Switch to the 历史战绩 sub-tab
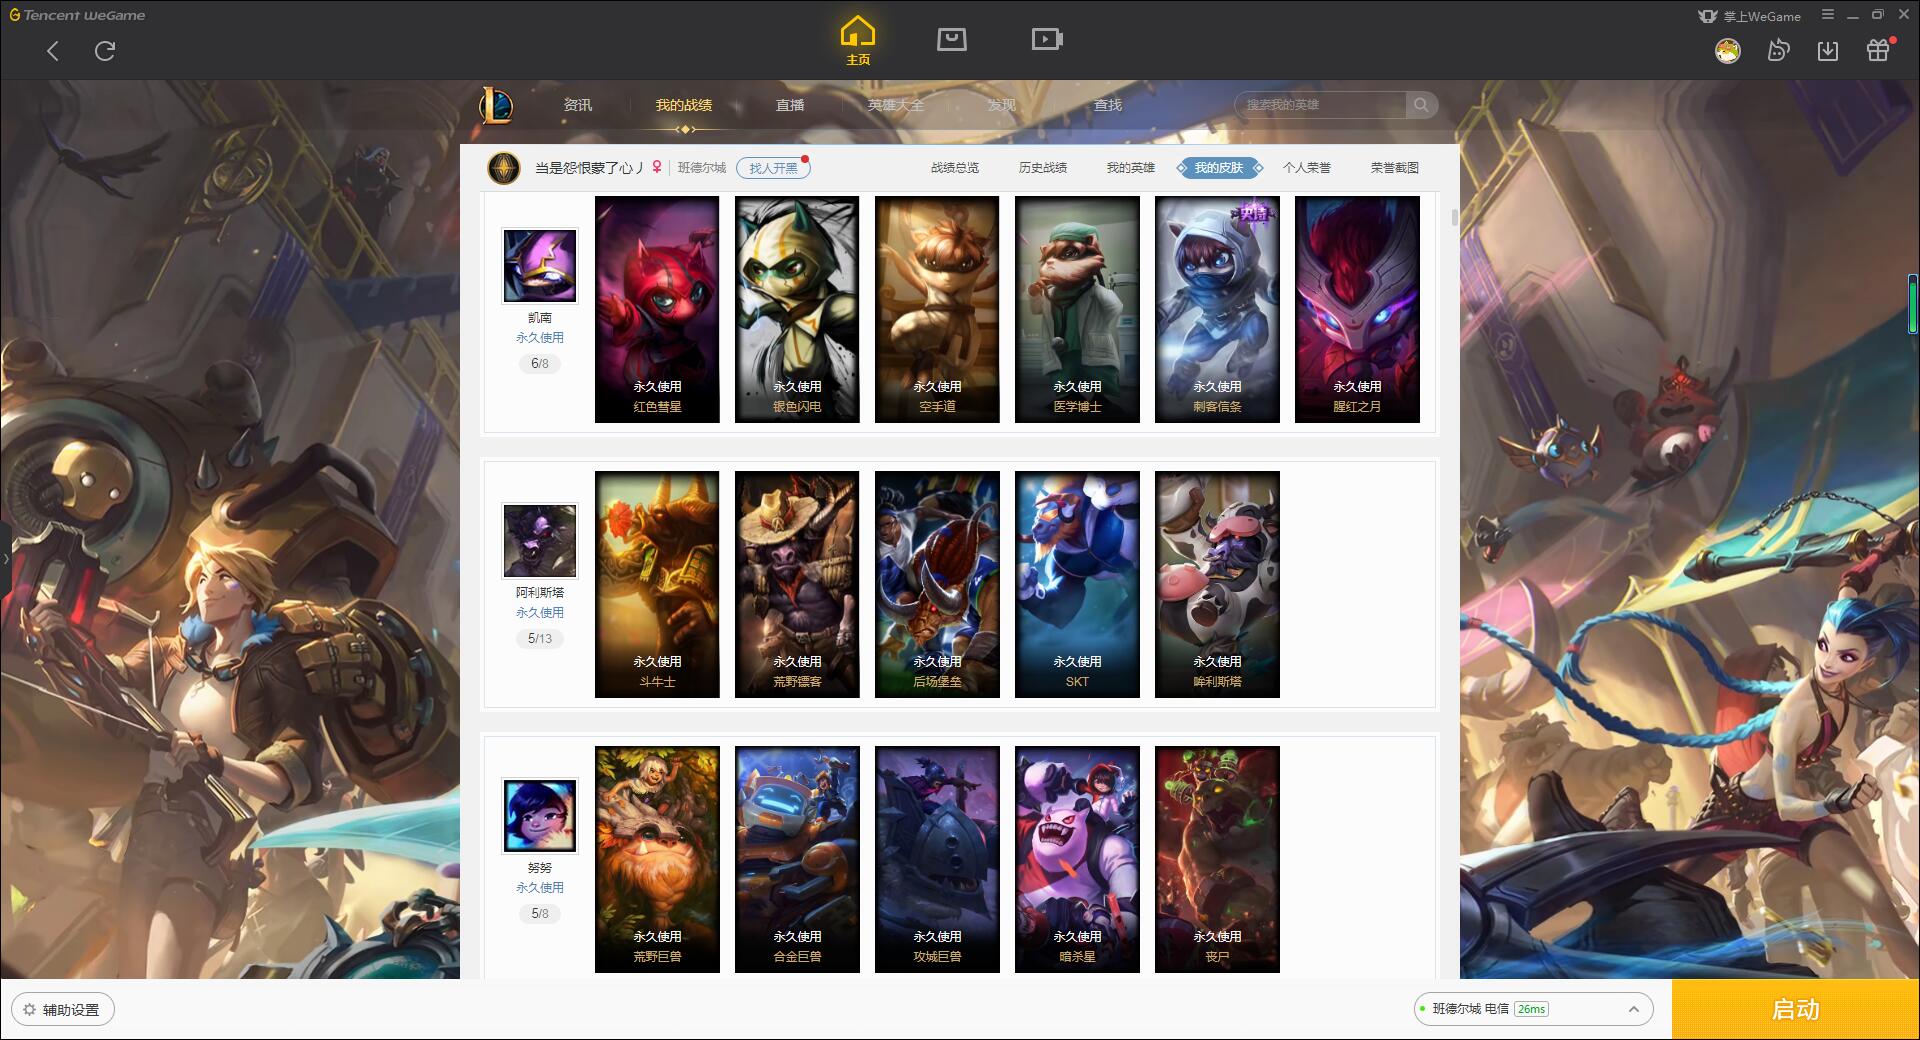This screenshot has width=1920, height=1040. 1043,168
